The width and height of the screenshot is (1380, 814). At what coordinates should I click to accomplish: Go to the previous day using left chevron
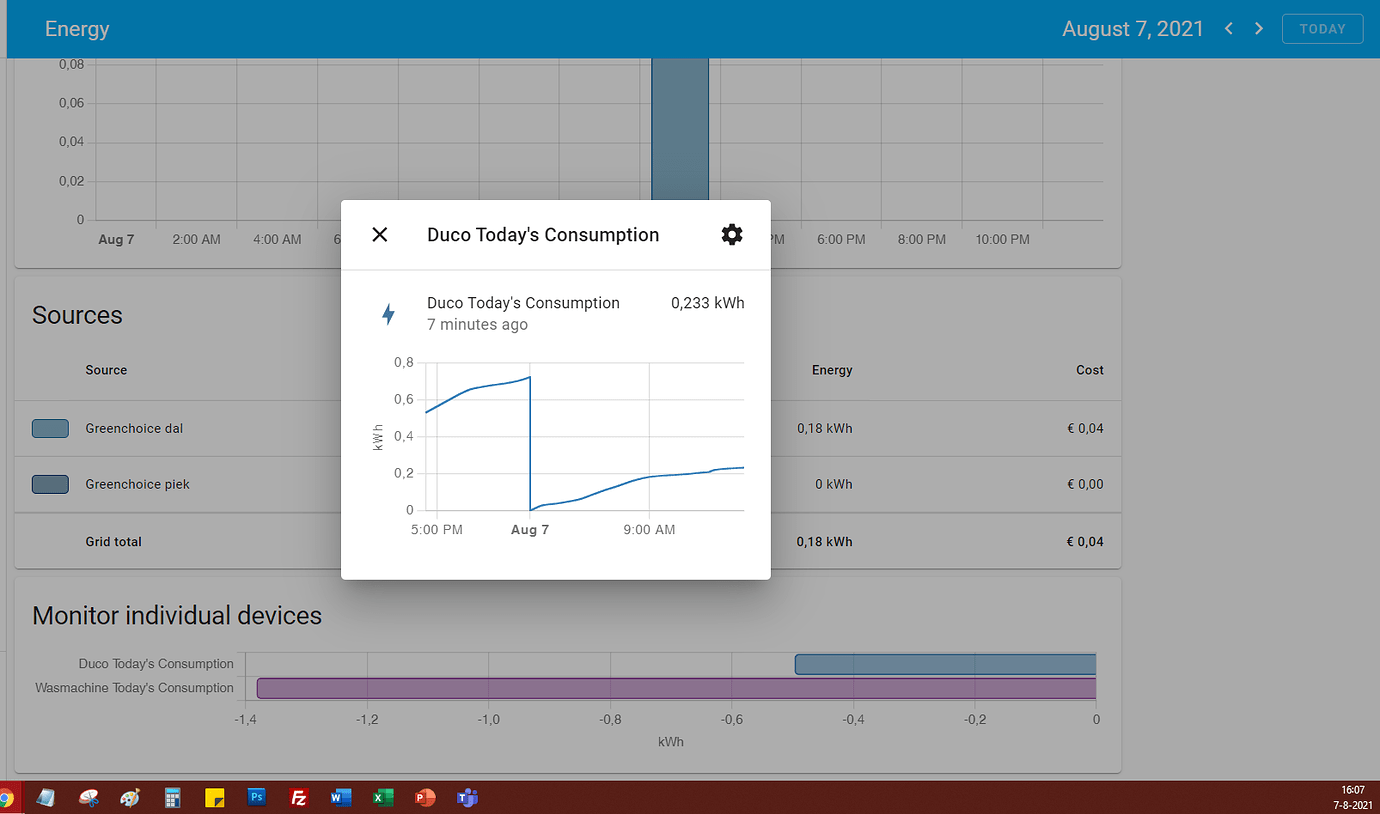[1228, 28]
